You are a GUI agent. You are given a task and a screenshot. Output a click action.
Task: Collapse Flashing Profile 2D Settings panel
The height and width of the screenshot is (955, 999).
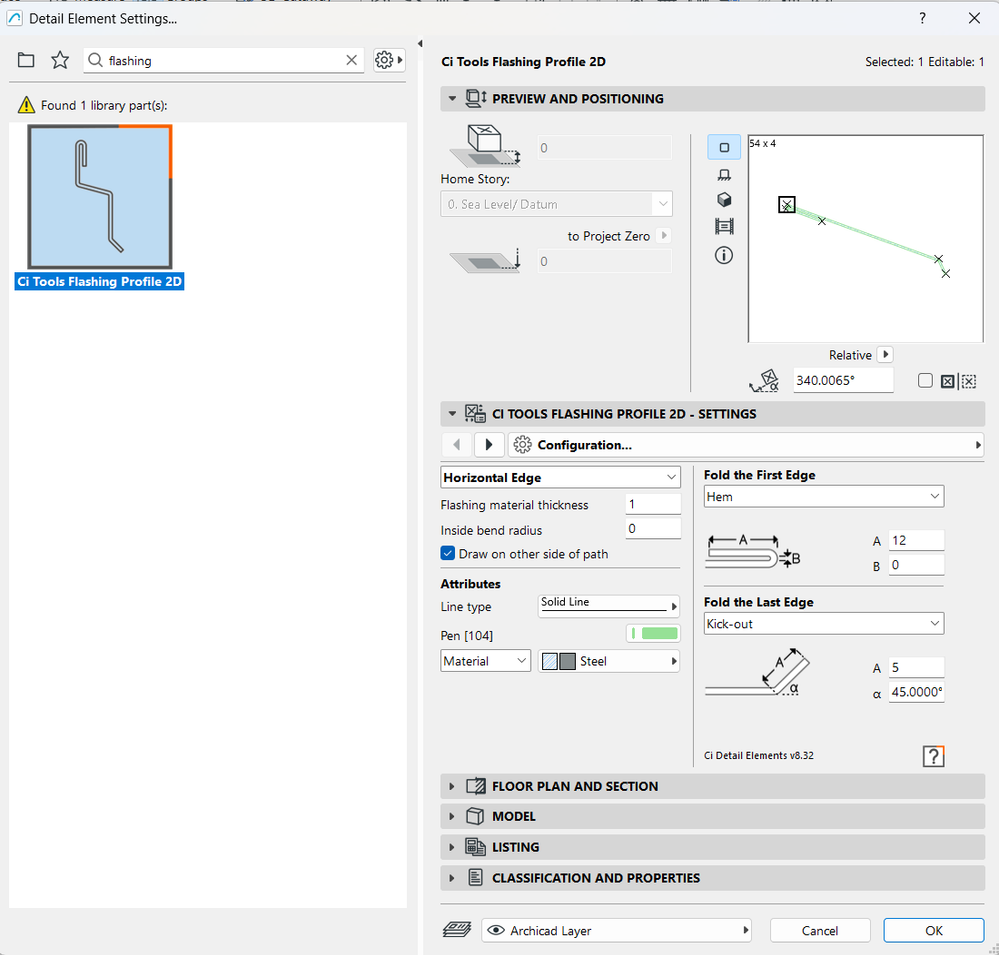coord(452,414)
